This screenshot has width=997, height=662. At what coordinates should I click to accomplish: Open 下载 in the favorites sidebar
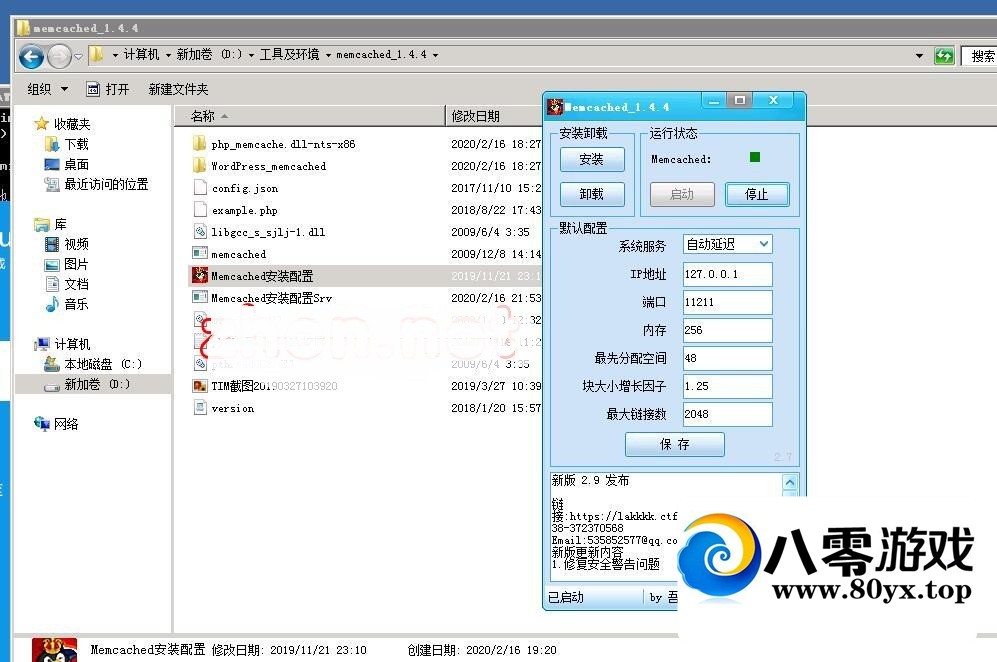point(76,144)
